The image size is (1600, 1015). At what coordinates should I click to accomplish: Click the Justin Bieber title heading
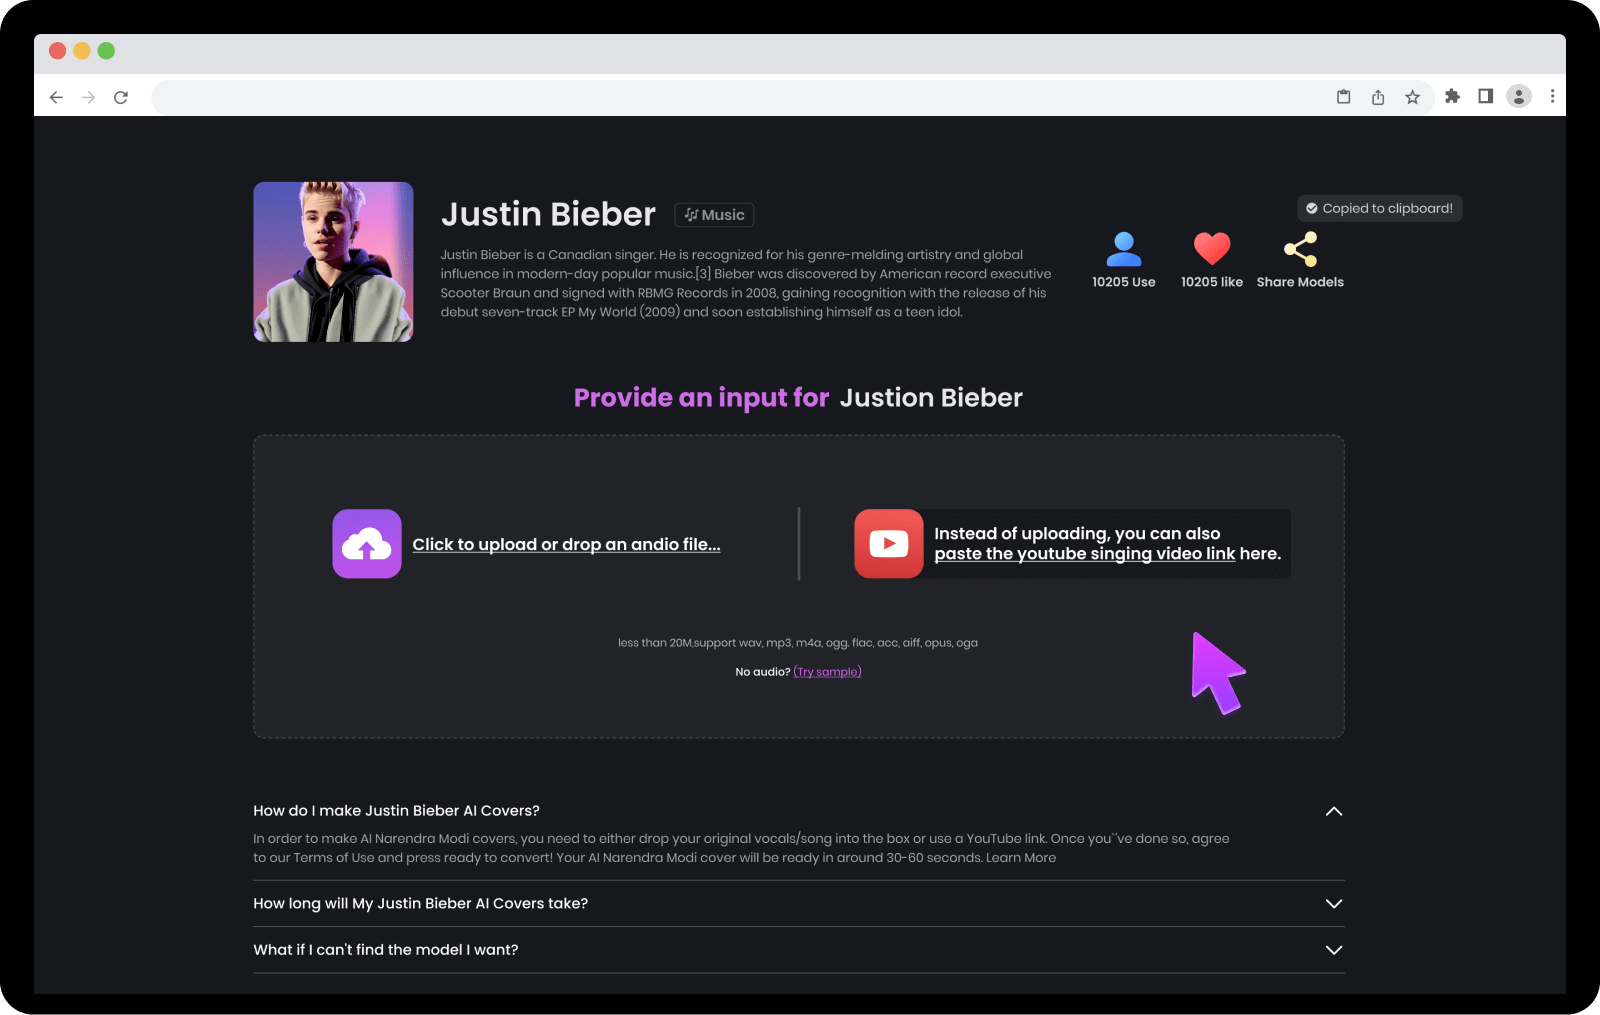[548, 214]
